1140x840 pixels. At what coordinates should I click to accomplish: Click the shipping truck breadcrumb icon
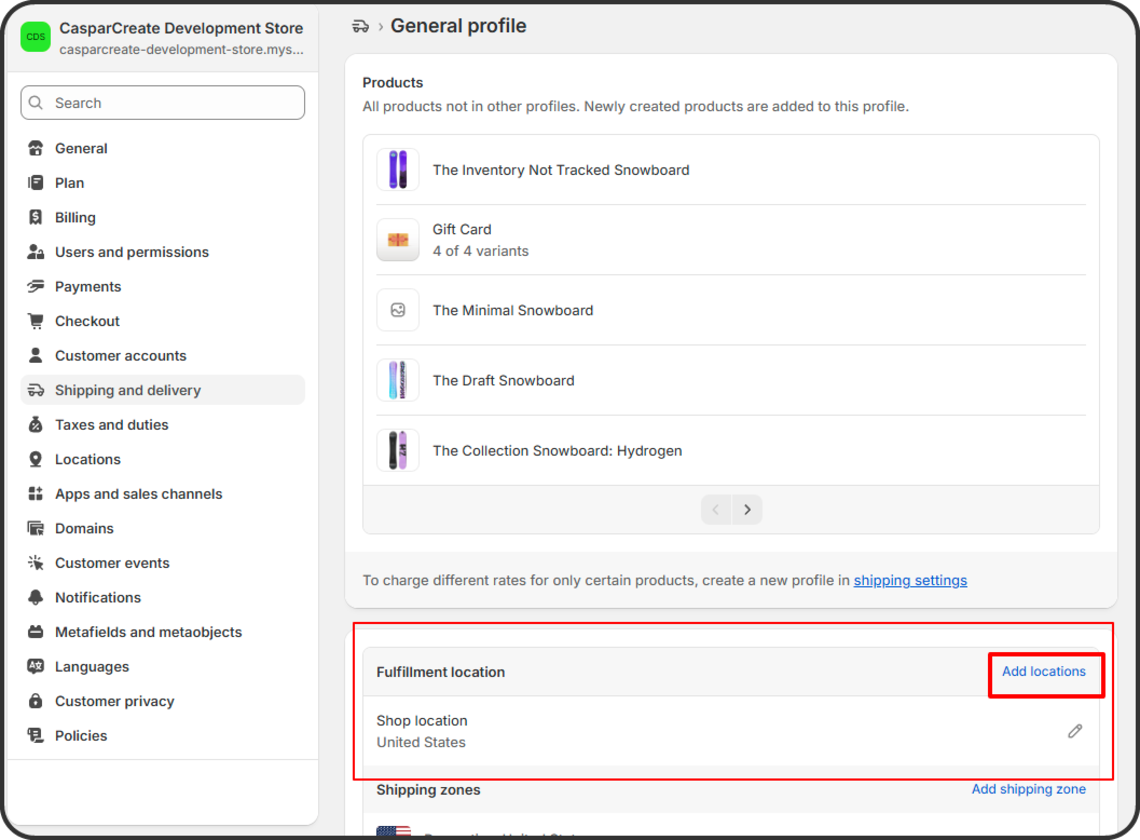[361, 26]
